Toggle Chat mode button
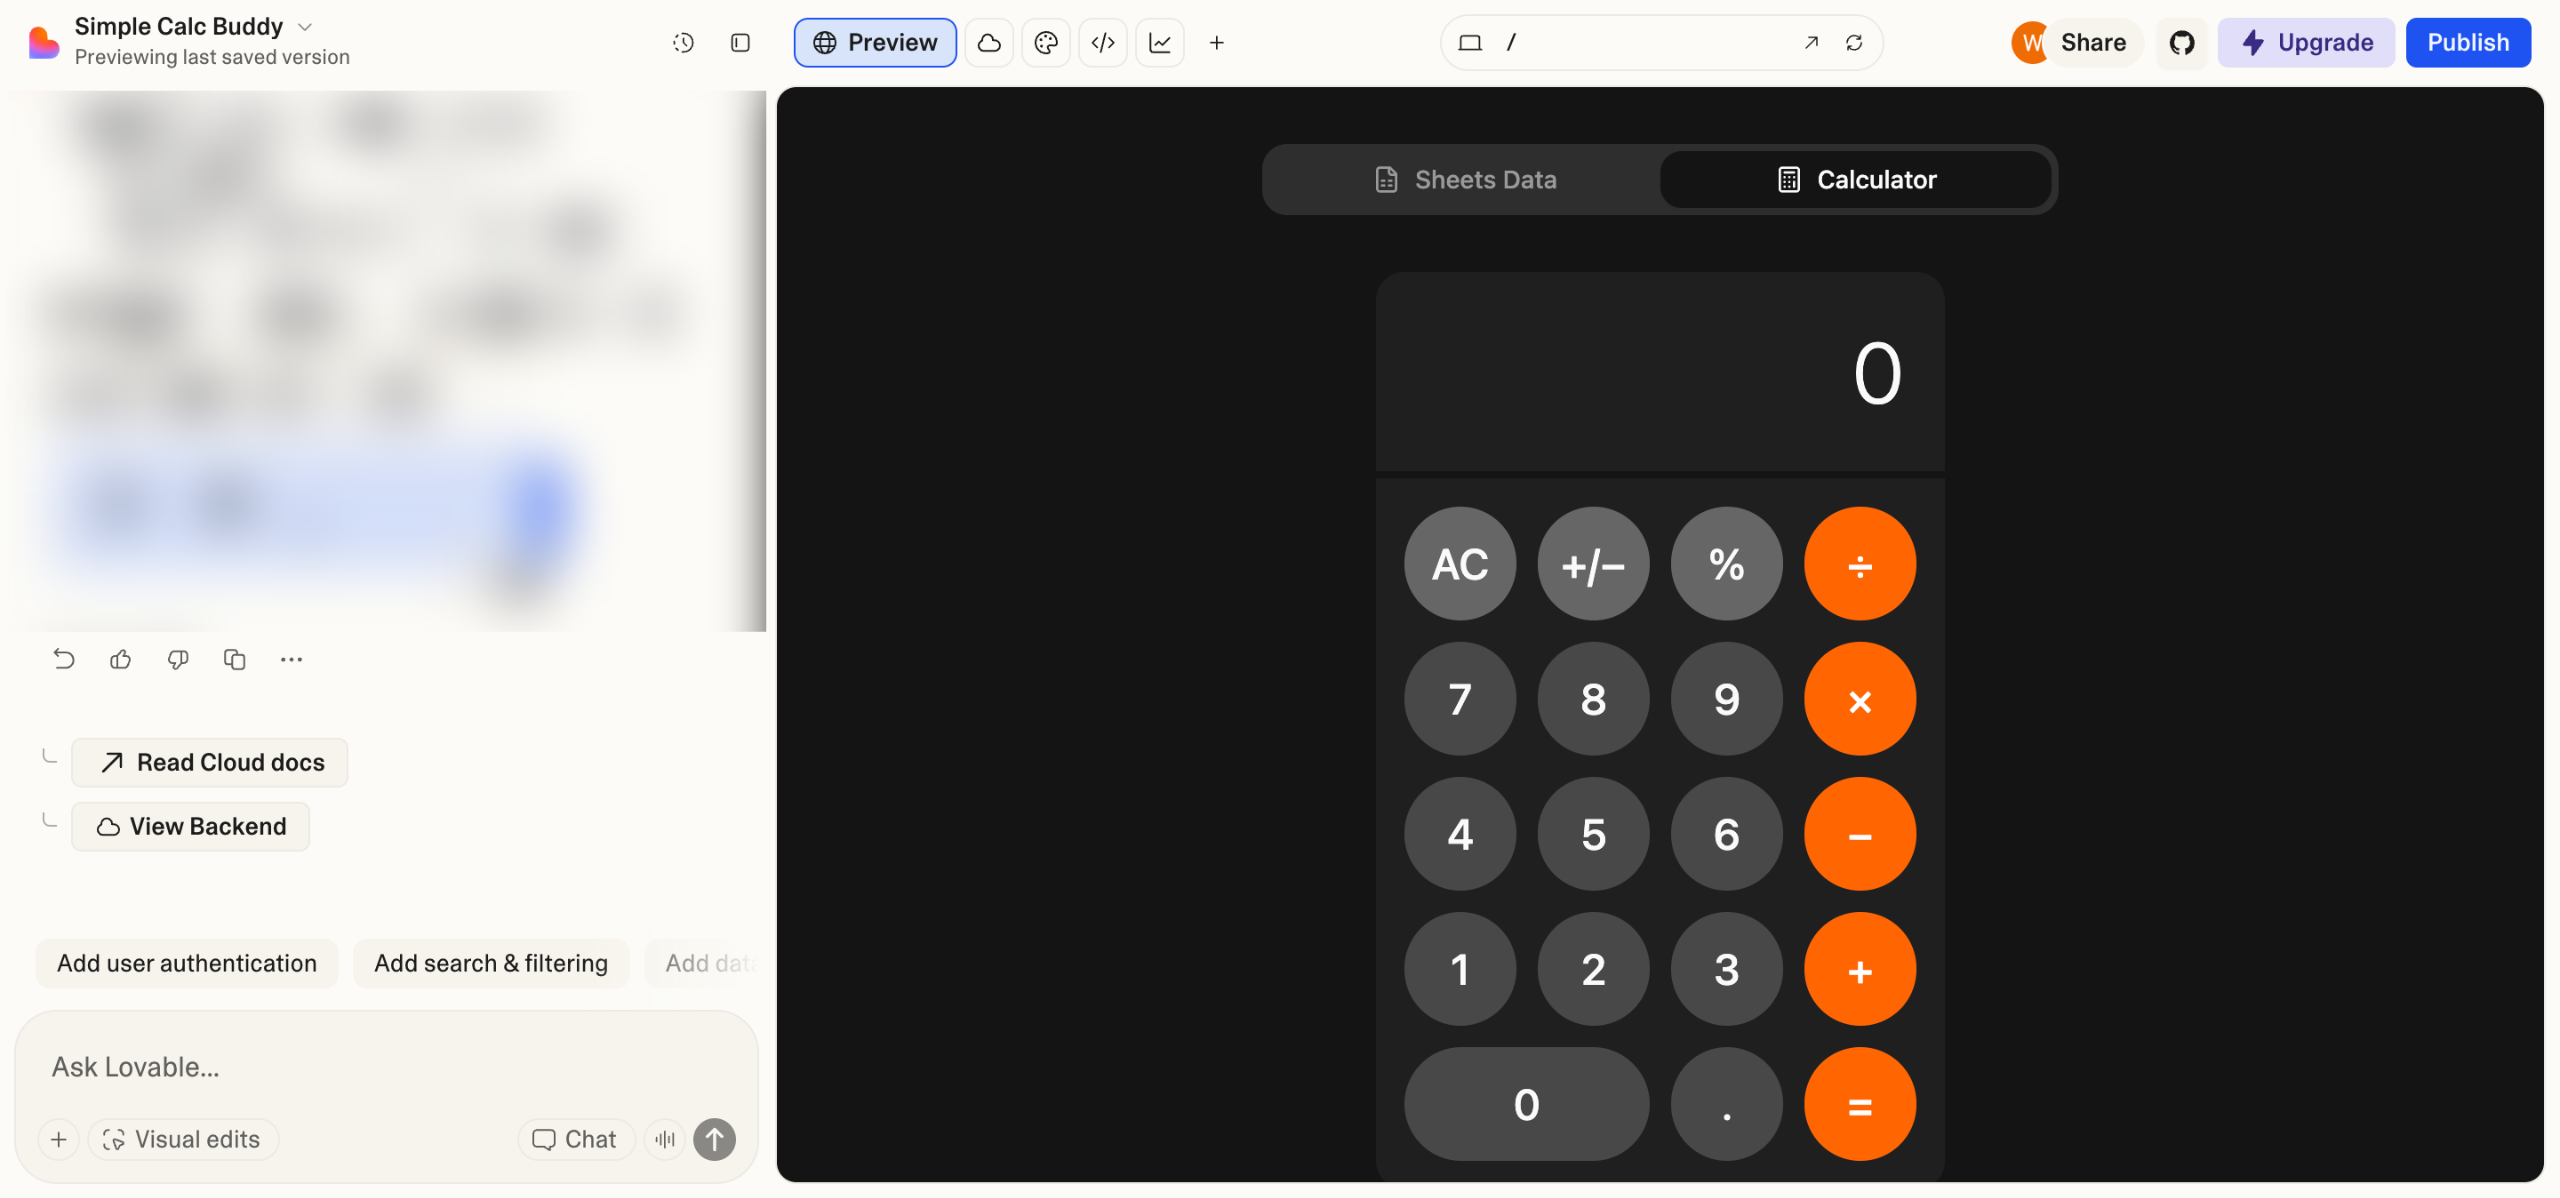 pyautogui.click(x=575, y=1139)
